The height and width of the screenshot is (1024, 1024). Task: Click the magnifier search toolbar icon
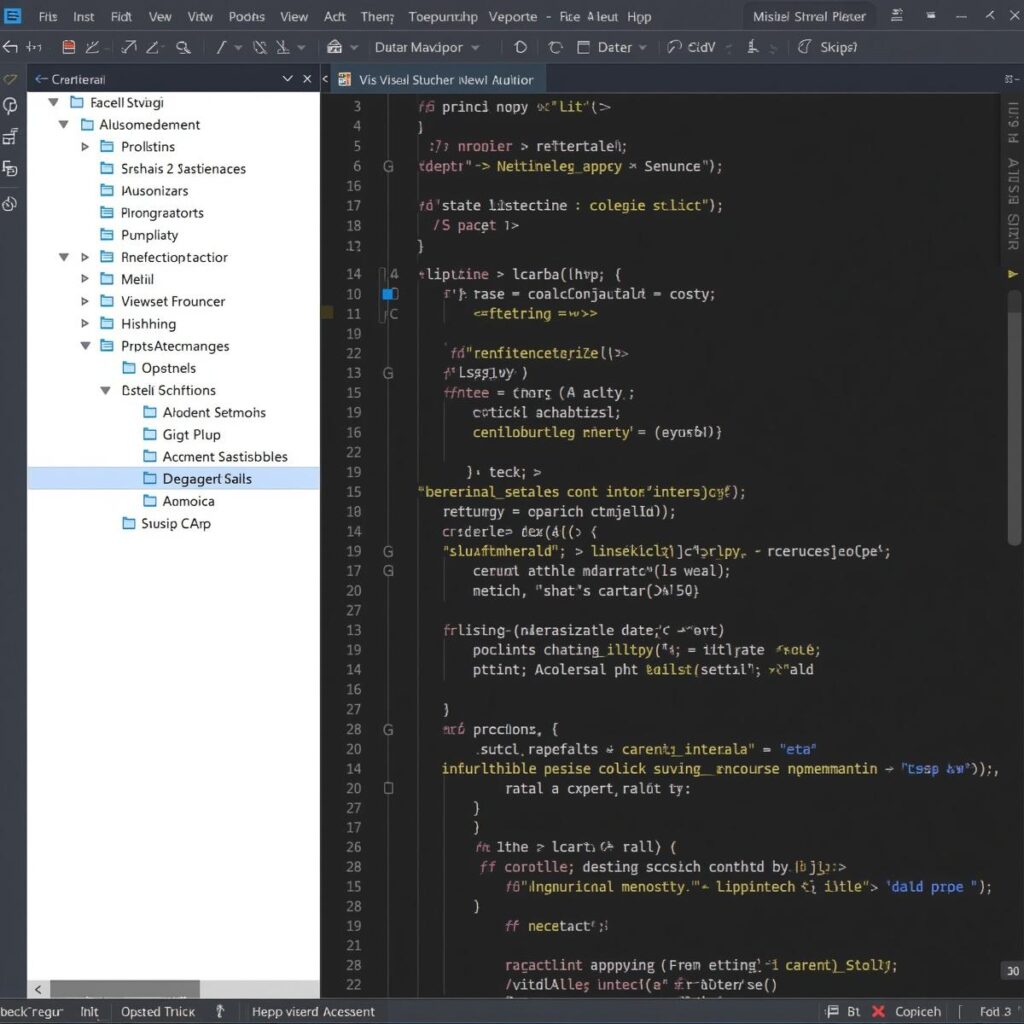click(x=184, y=47)
